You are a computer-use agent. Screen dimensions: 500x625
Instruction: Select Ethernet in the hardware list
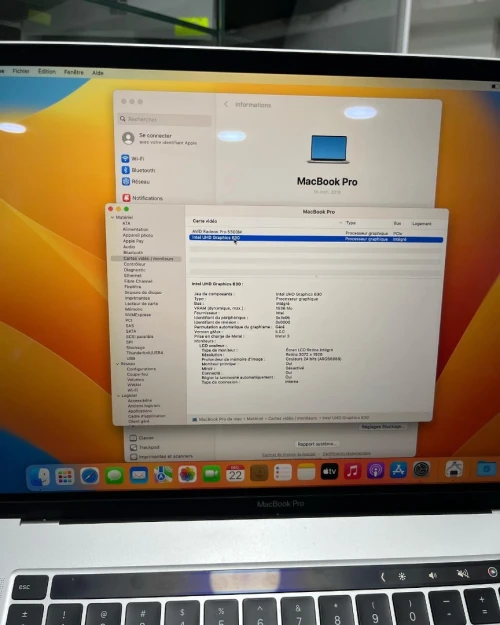tap(132, 275)
